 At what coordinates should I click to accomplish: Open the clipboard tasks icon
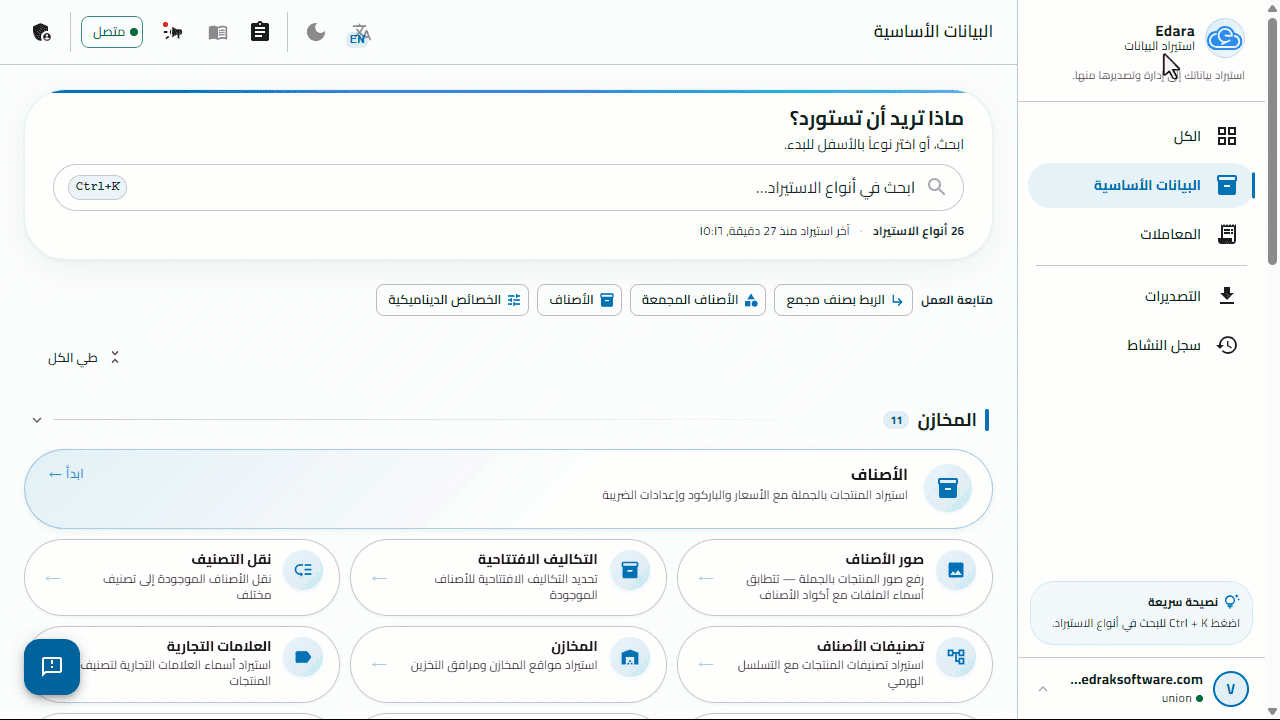[260, 32]
